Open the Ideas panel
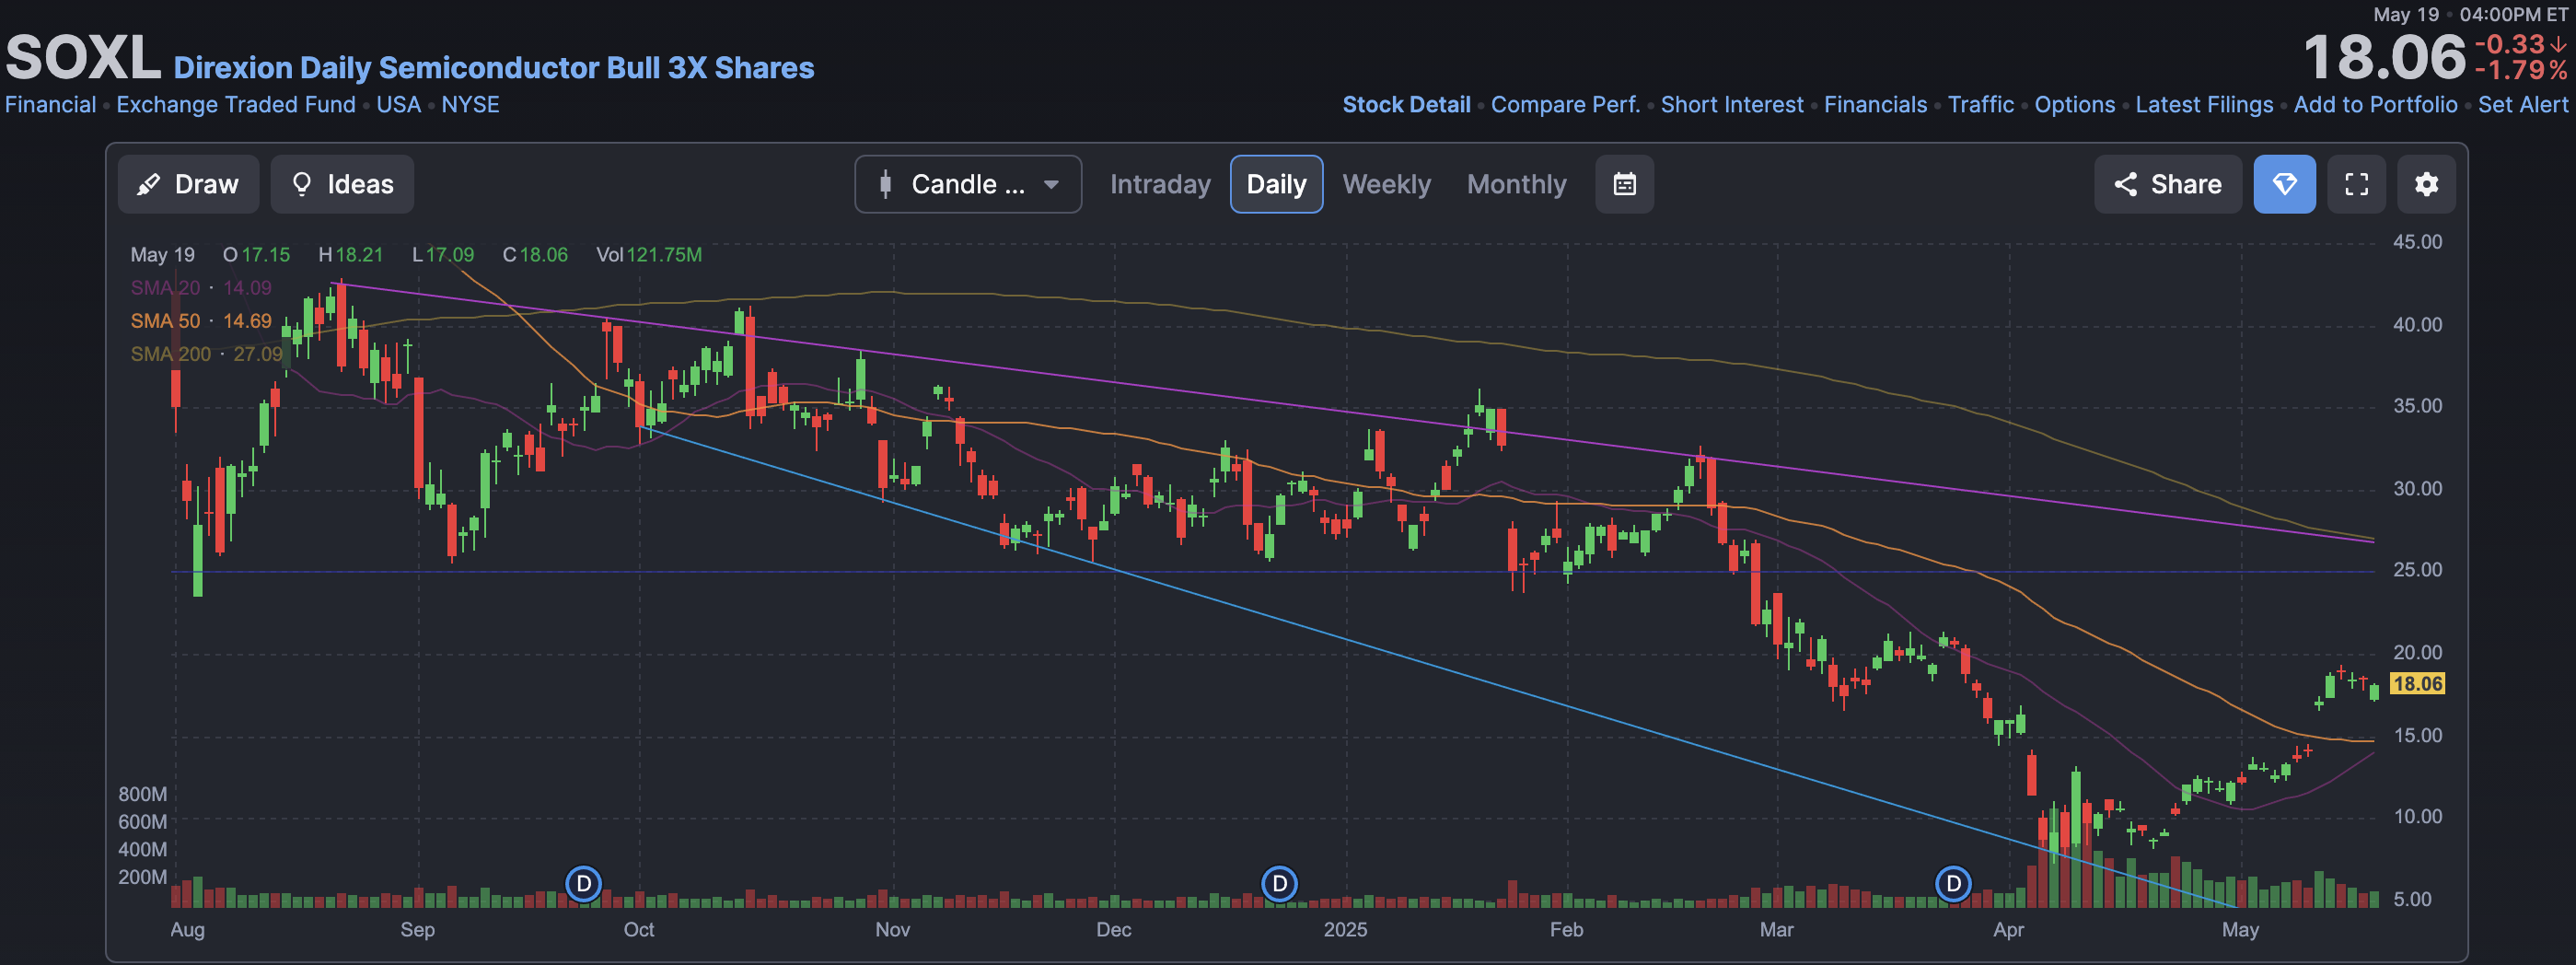The image size is (2576, 965). [342, 184]
